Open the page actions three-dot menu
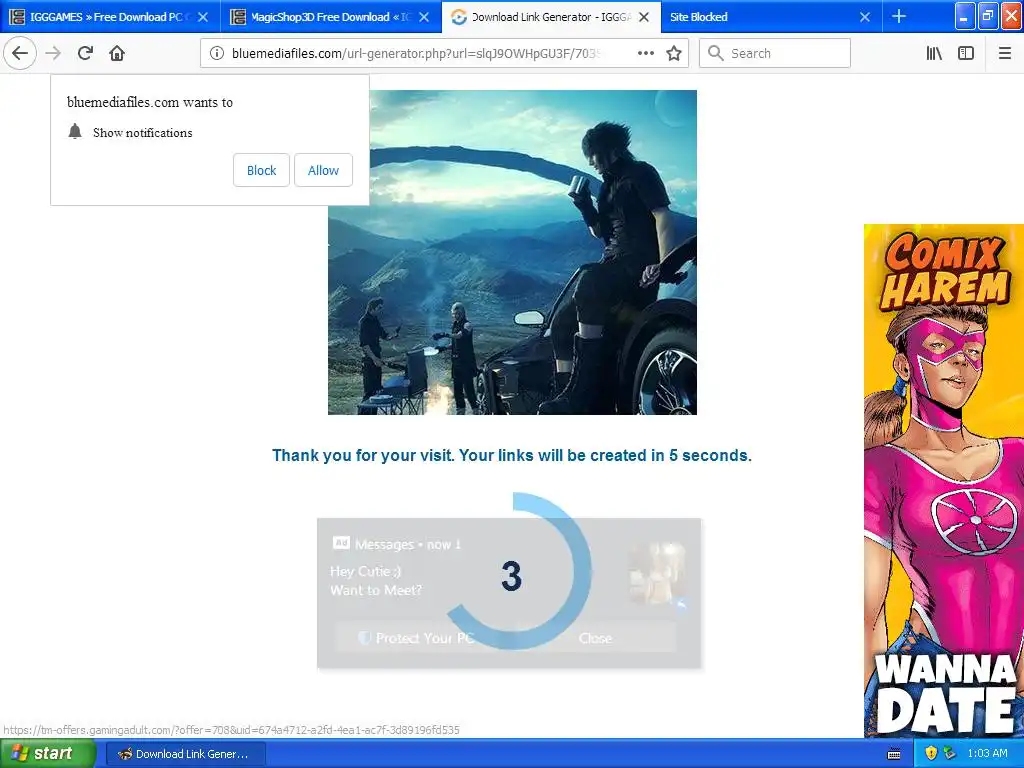Viewport: 1024px width, 768px height. tap(645, 54)
